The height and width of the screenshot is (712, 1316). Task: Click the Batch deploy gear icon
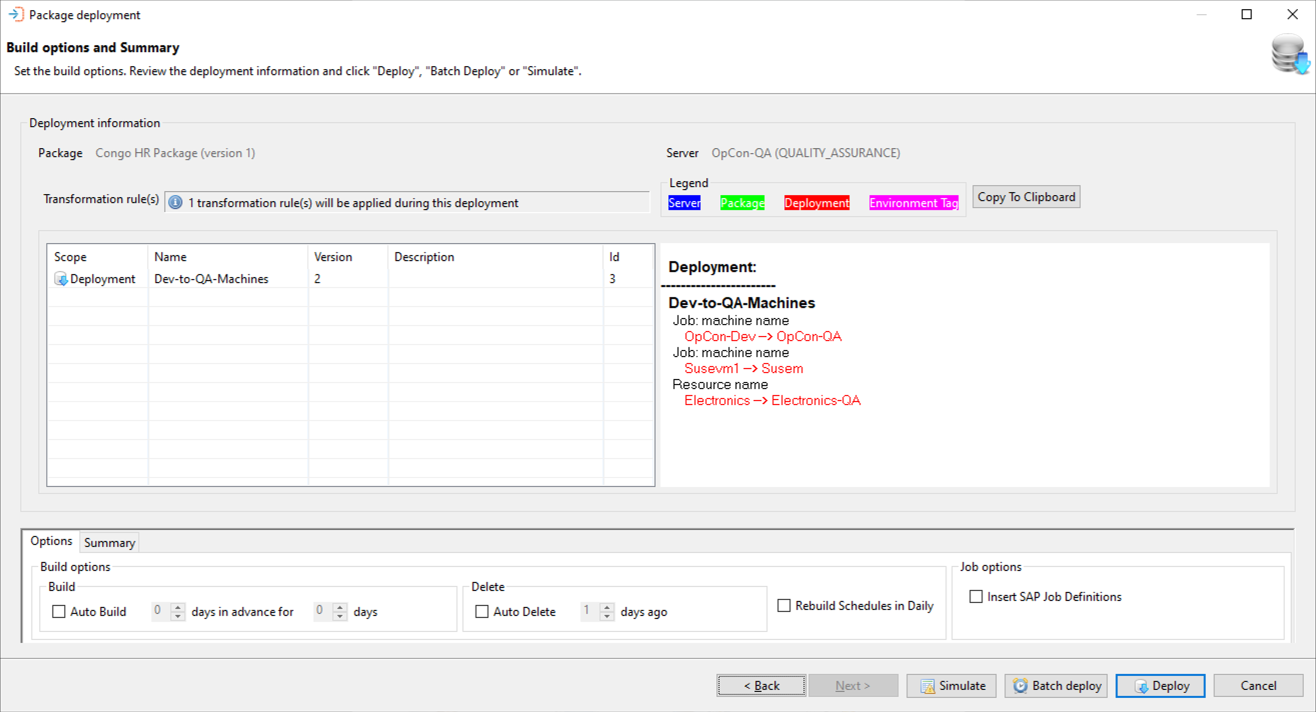point(1020,686)
